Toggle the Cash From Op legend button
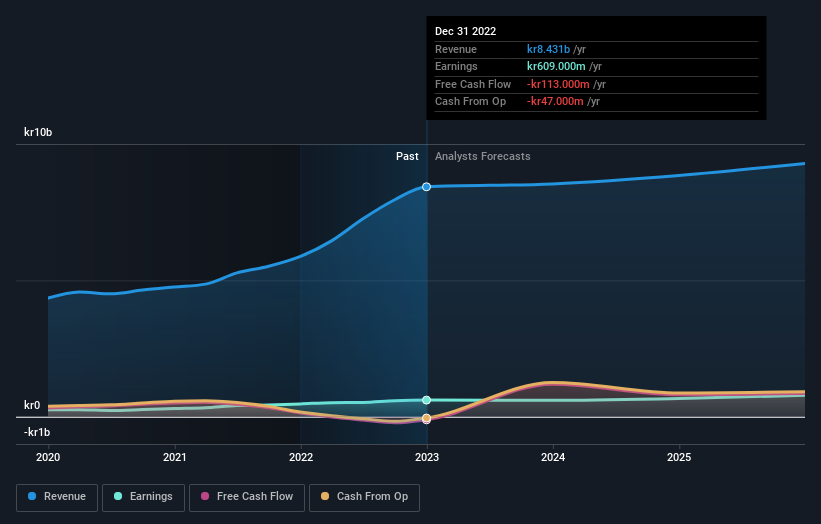The image size is (821, 524). click(x=364, y=497)
